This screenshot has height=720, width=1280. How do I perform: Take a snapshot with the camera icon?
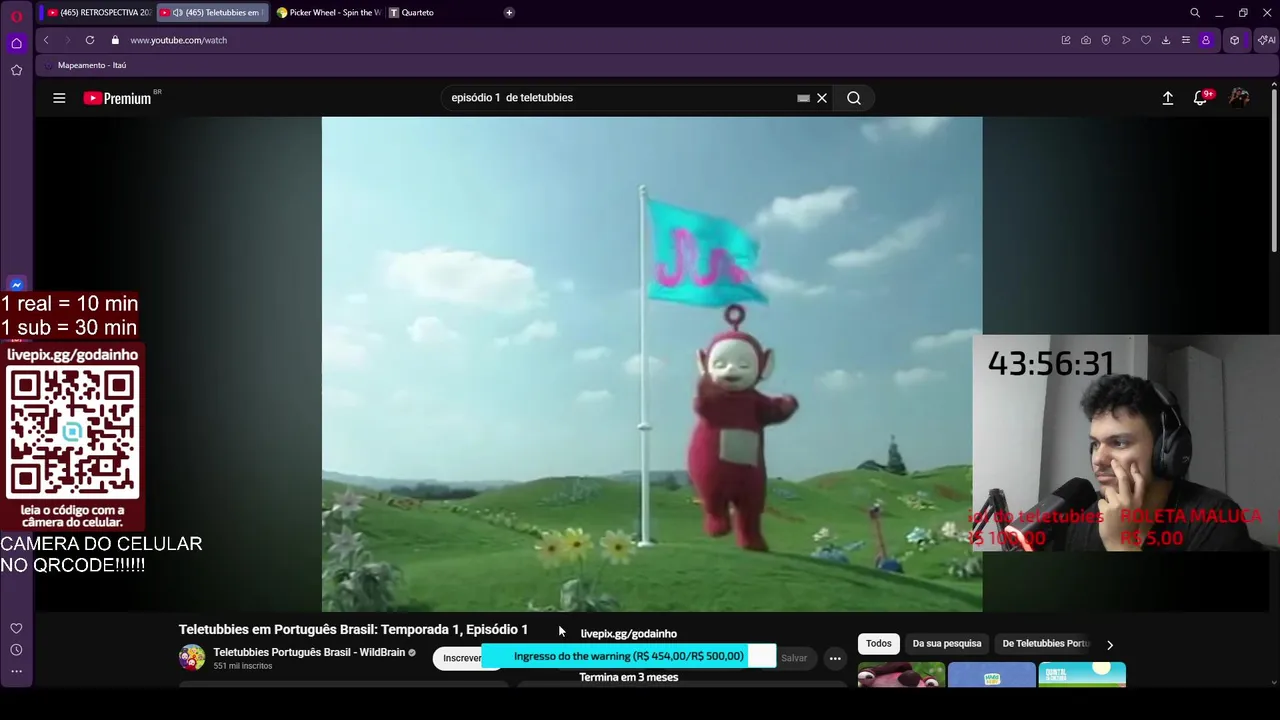(1086, 40)
